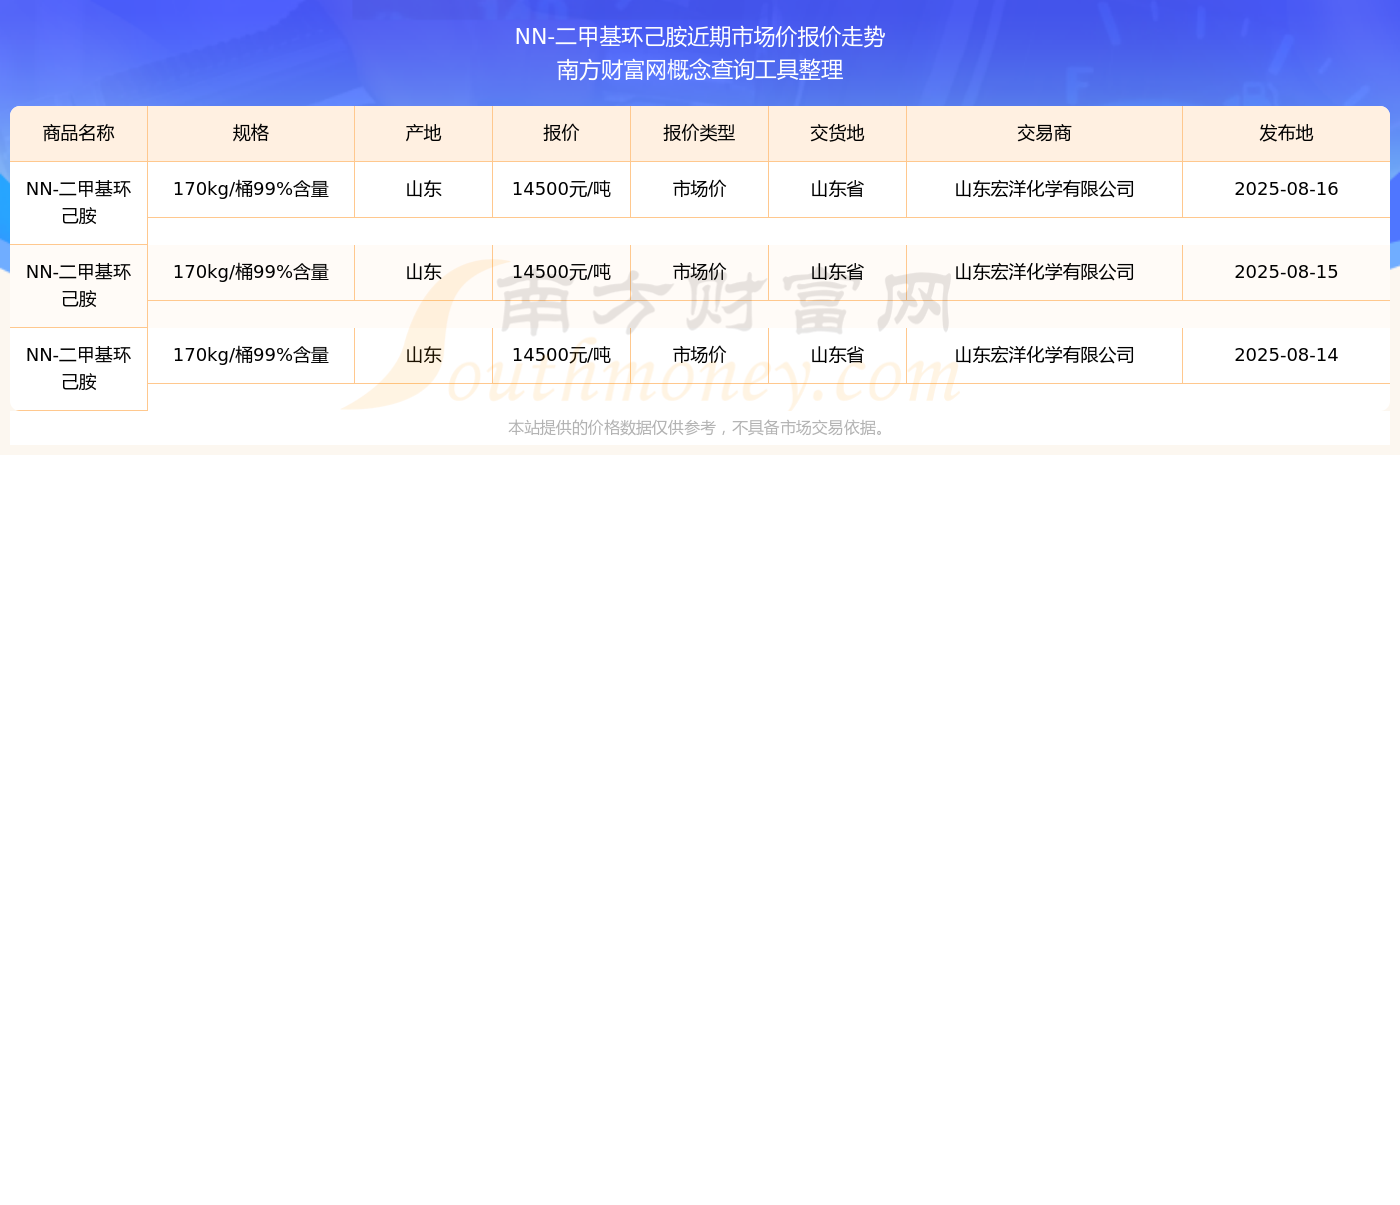Click origin 山东 in the 2025-08-16 row
This screenshot has width=1400, height=1205.
424,189
